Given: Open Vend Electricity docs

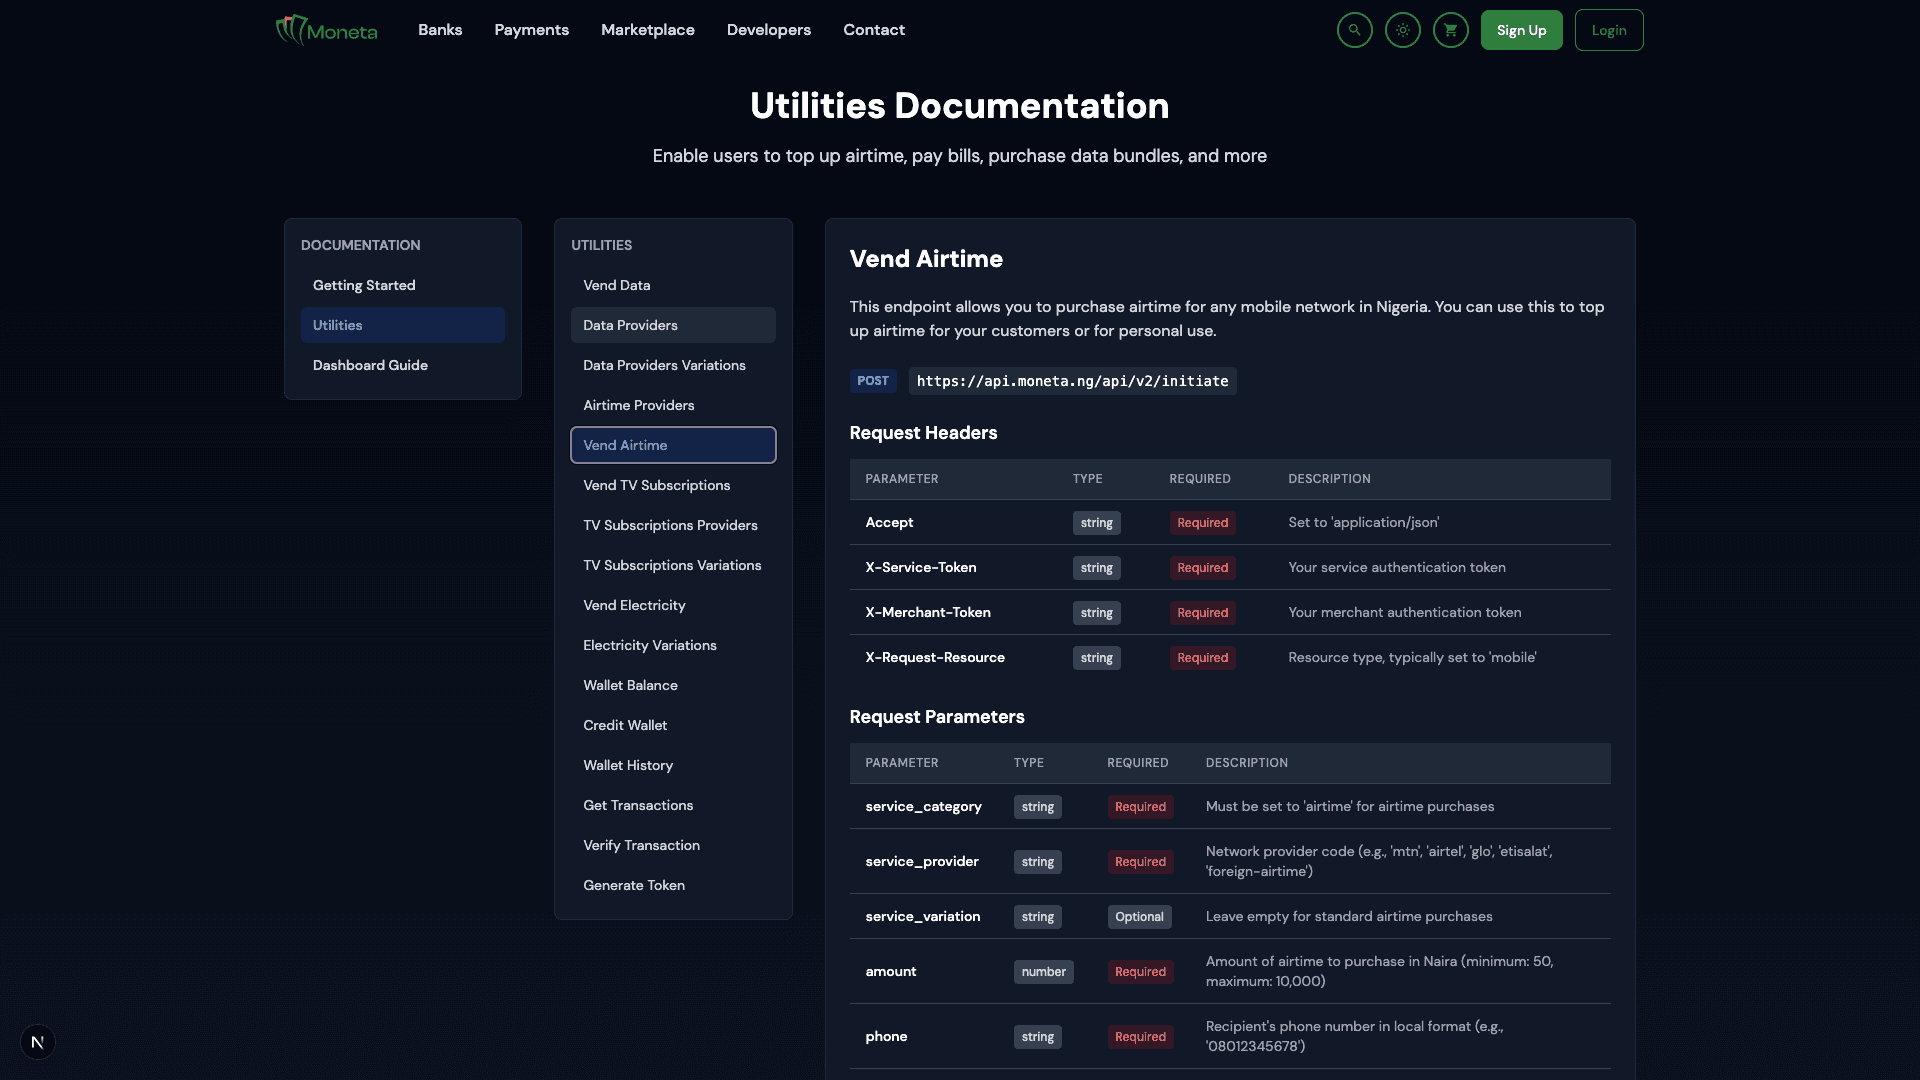Looking at the screenshot, I should pos(673,605).
